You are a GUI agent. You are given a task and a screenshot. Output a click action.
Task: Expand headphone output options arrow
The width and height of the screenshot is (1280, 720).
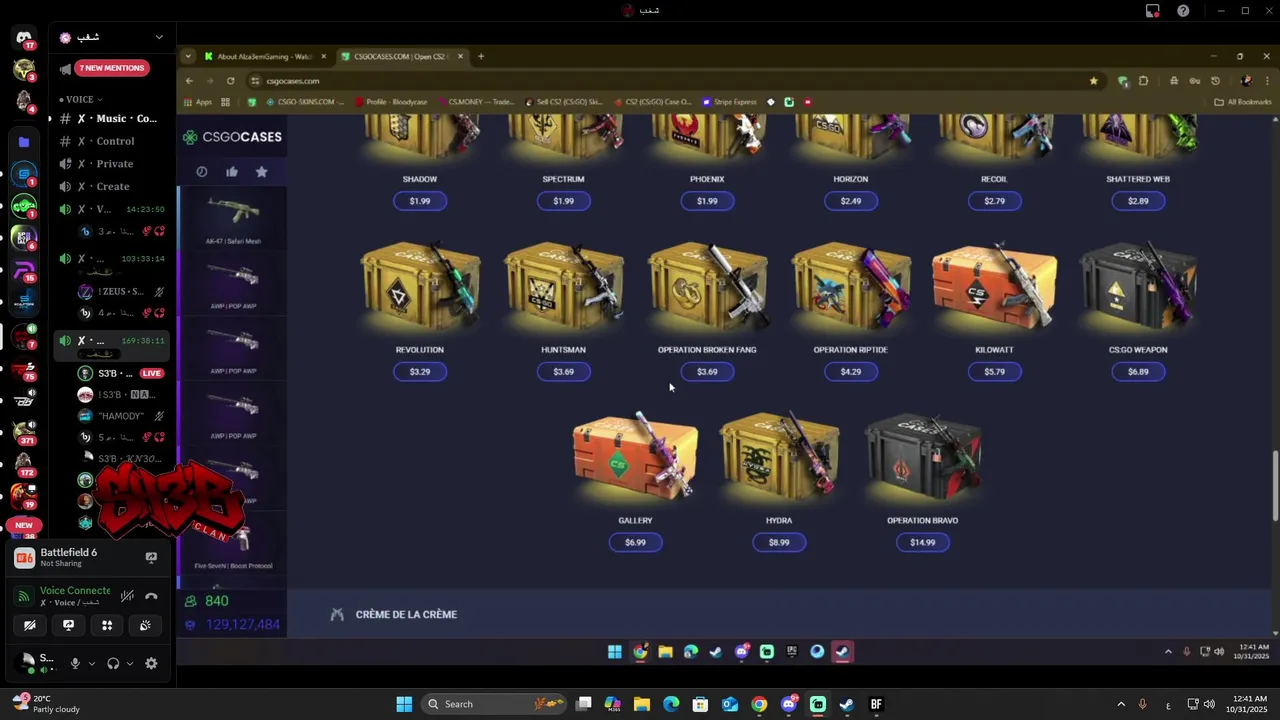click(130, 663)
